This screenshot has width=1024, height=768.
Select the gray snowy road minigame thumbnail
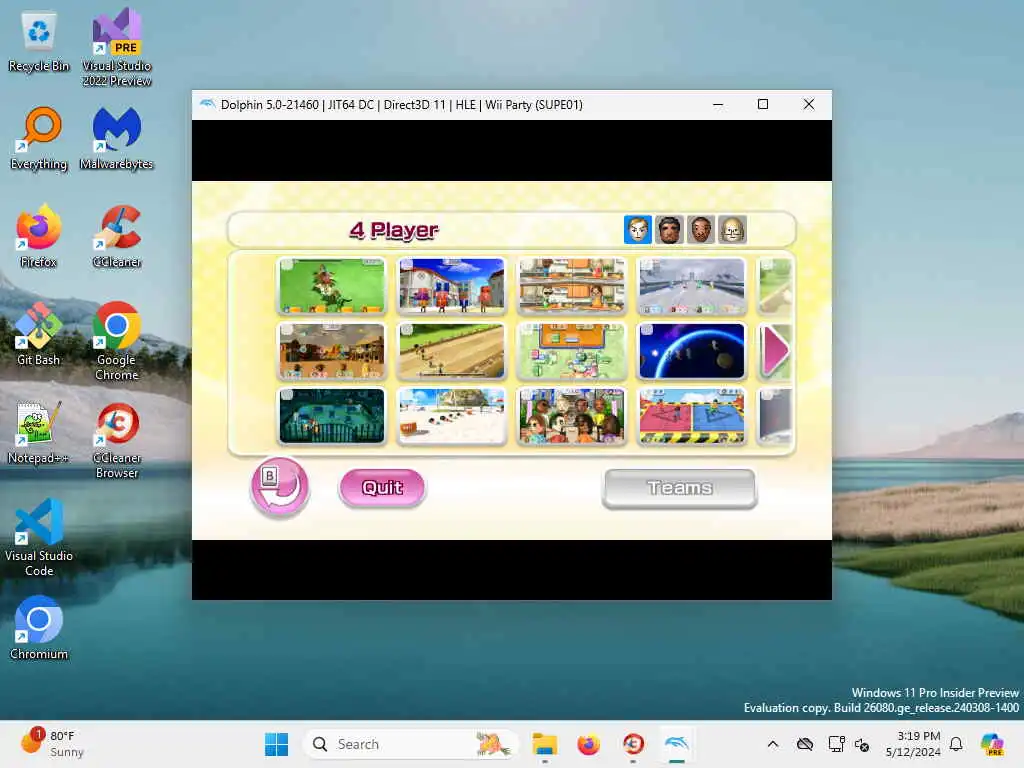pos(692,286)
